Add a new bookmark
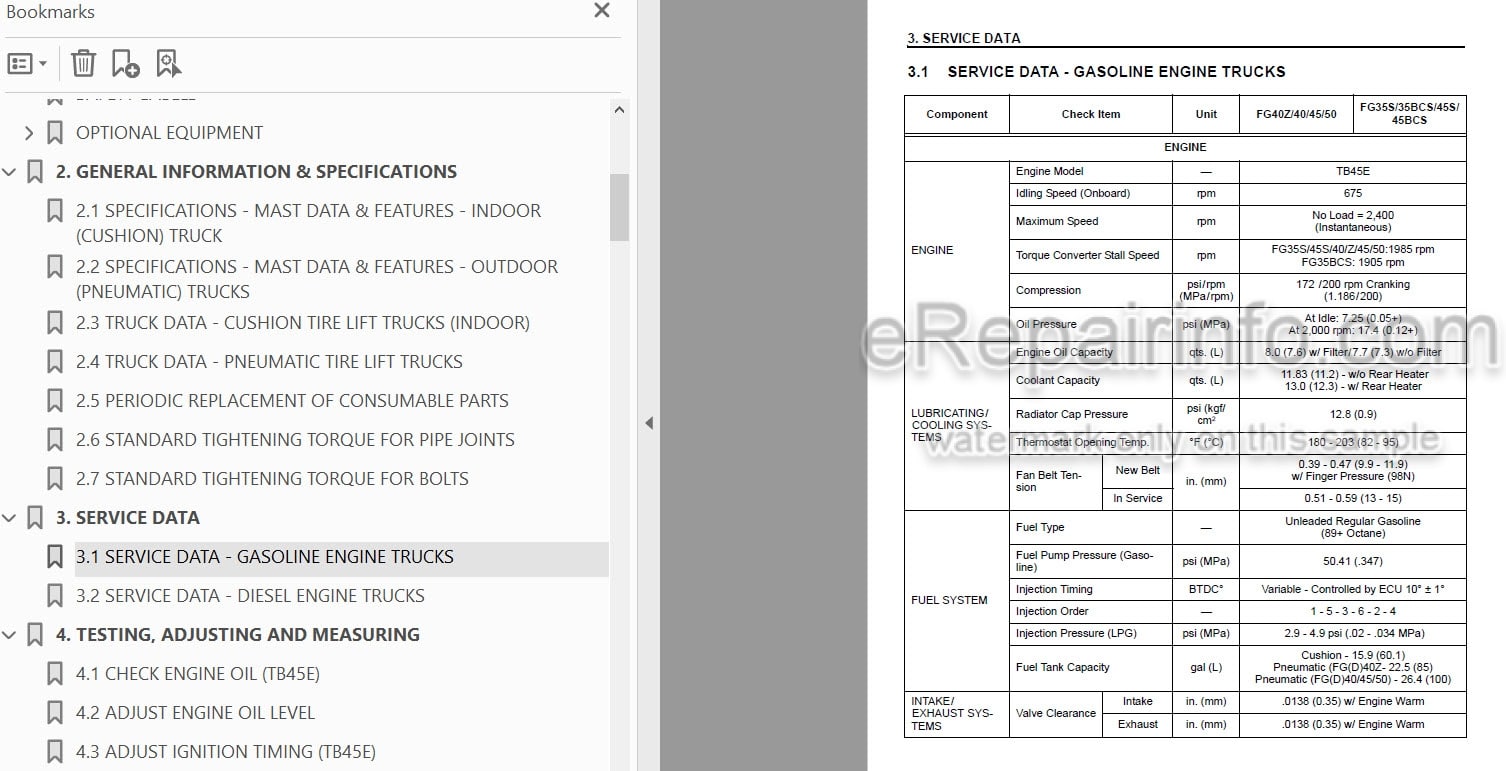The width and height of the screenshot is (1506, 771). click(125, 64)
